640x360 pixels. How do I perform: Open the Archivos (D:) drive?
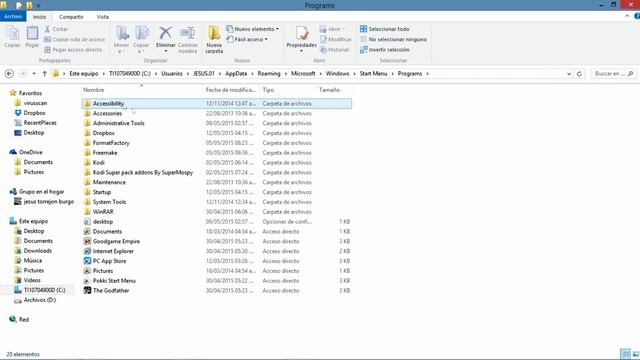36,300
